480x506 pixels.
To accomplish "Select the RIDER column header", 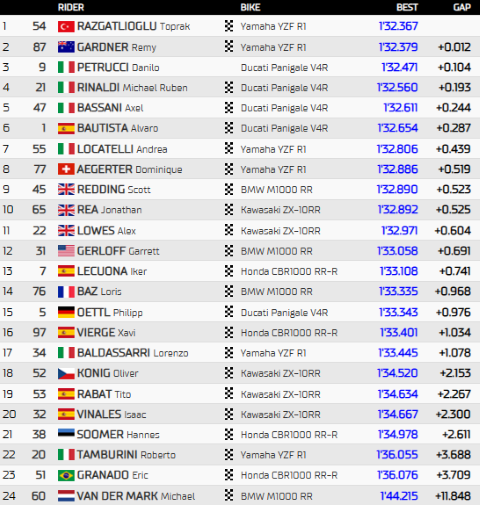I will click(x=71, y=7).
